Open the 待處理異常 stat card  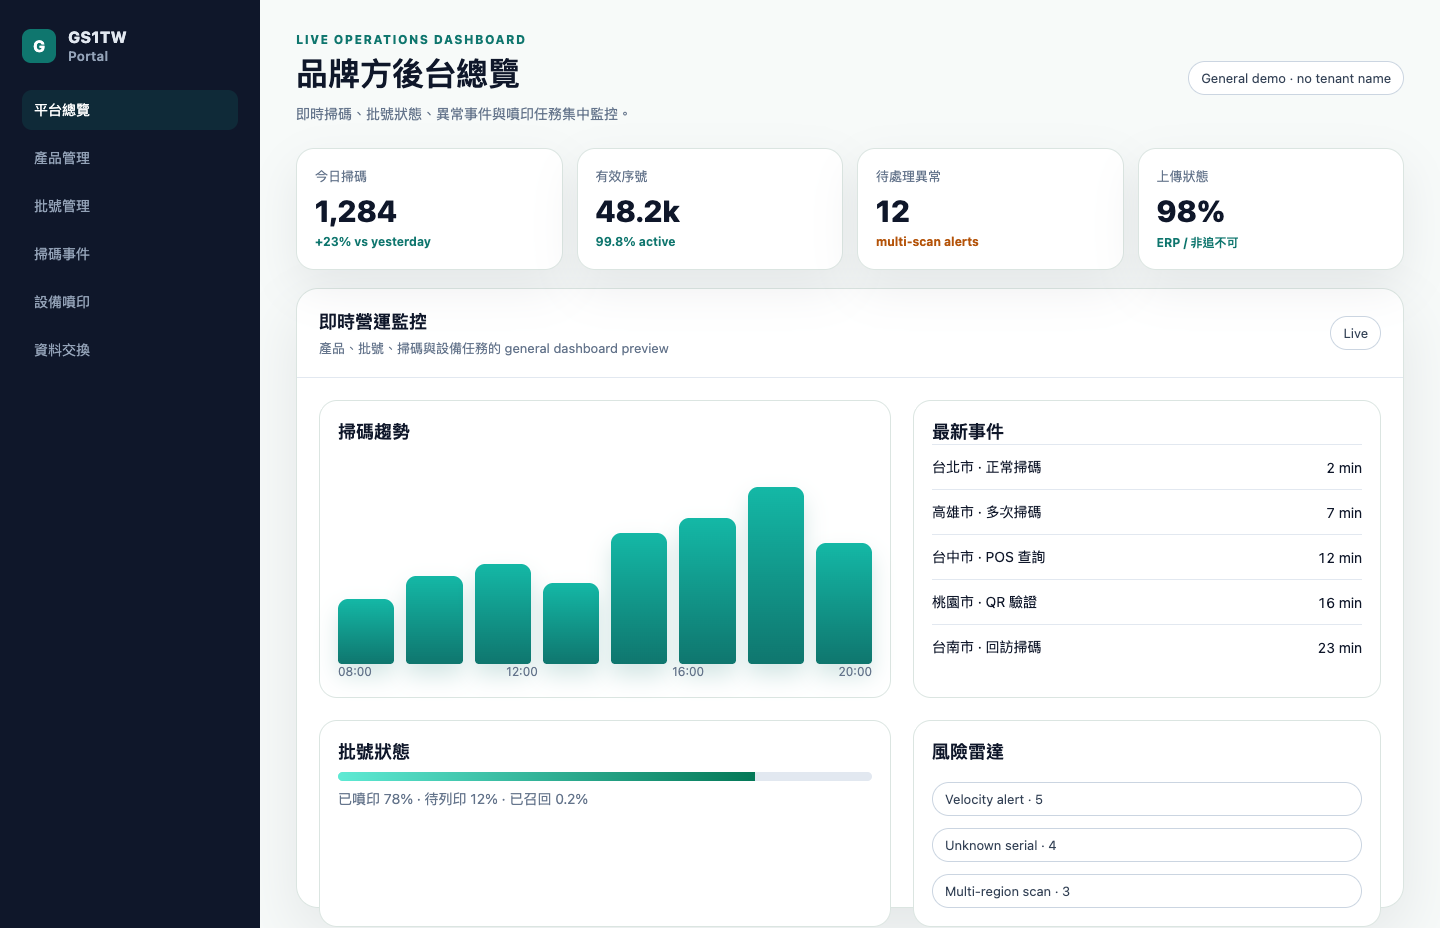pos(990,209)
